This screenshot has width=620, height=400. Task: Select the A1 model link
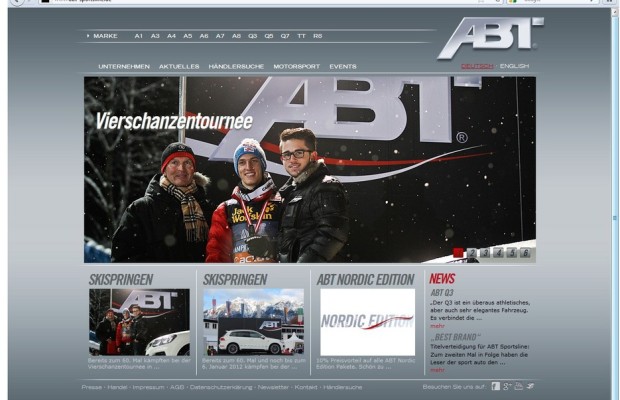pos(138,36)
